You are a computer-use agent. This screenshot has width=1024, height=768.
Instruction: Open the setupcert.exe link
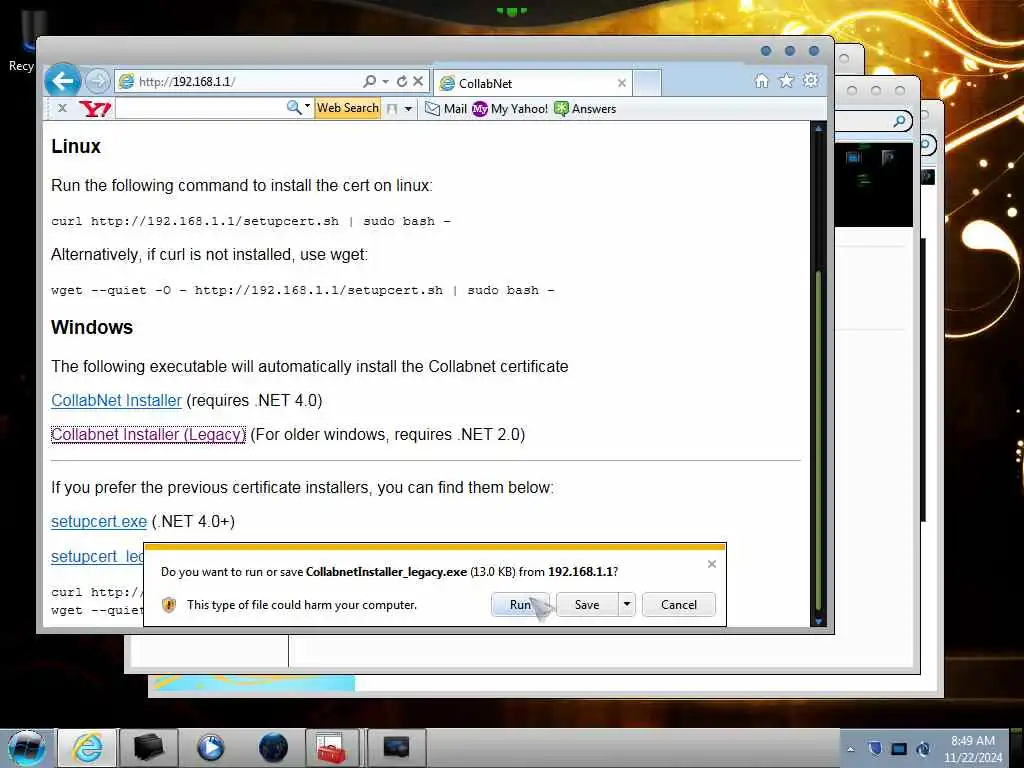(99, 521)
